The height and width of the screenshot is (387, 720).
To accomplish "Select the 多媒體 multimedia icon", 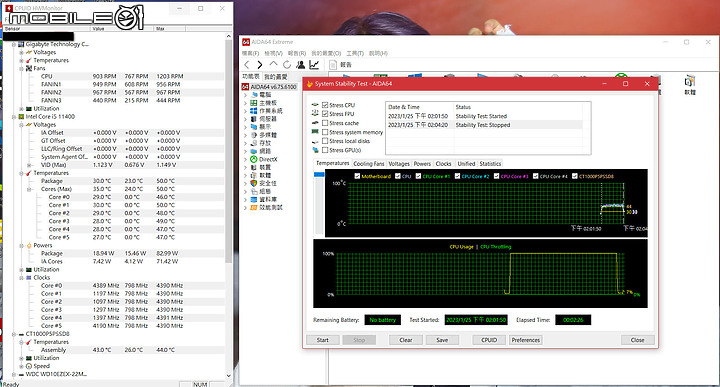I will [x=253, y=135].
